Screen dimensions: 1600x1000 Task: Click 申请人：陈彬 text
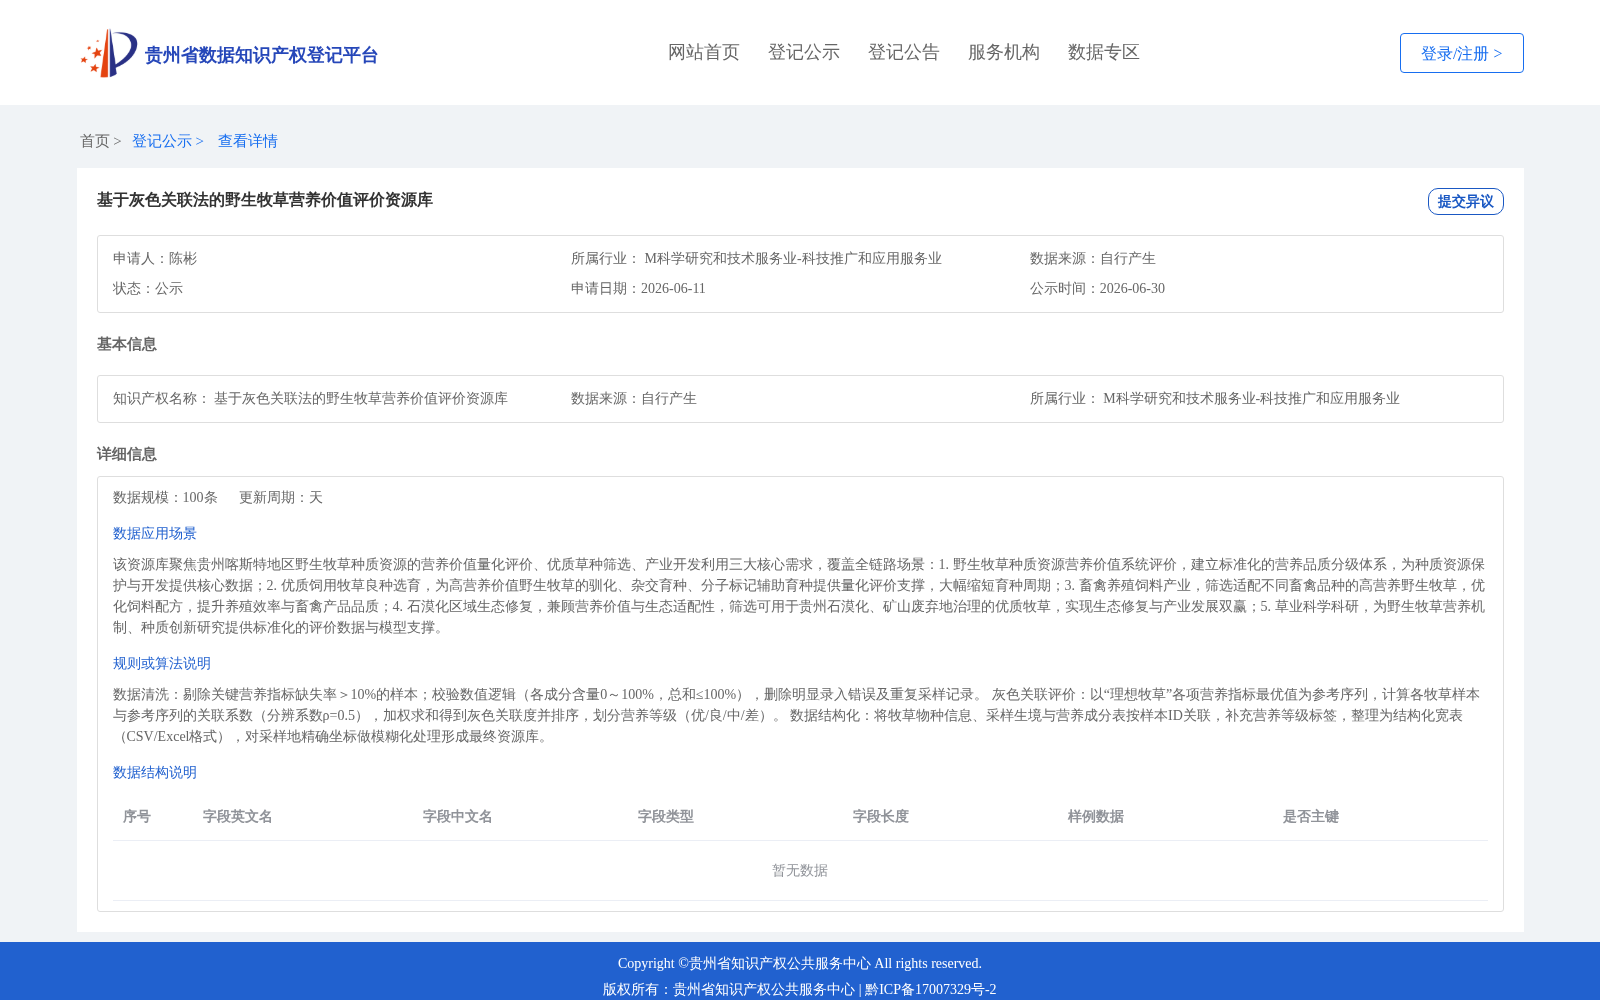click(155, 258)
